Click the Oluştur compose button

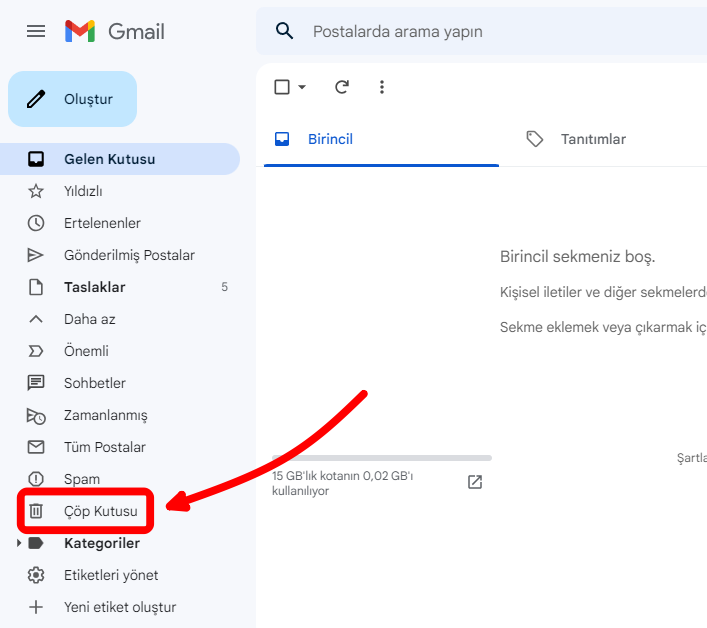click(72, 99)
